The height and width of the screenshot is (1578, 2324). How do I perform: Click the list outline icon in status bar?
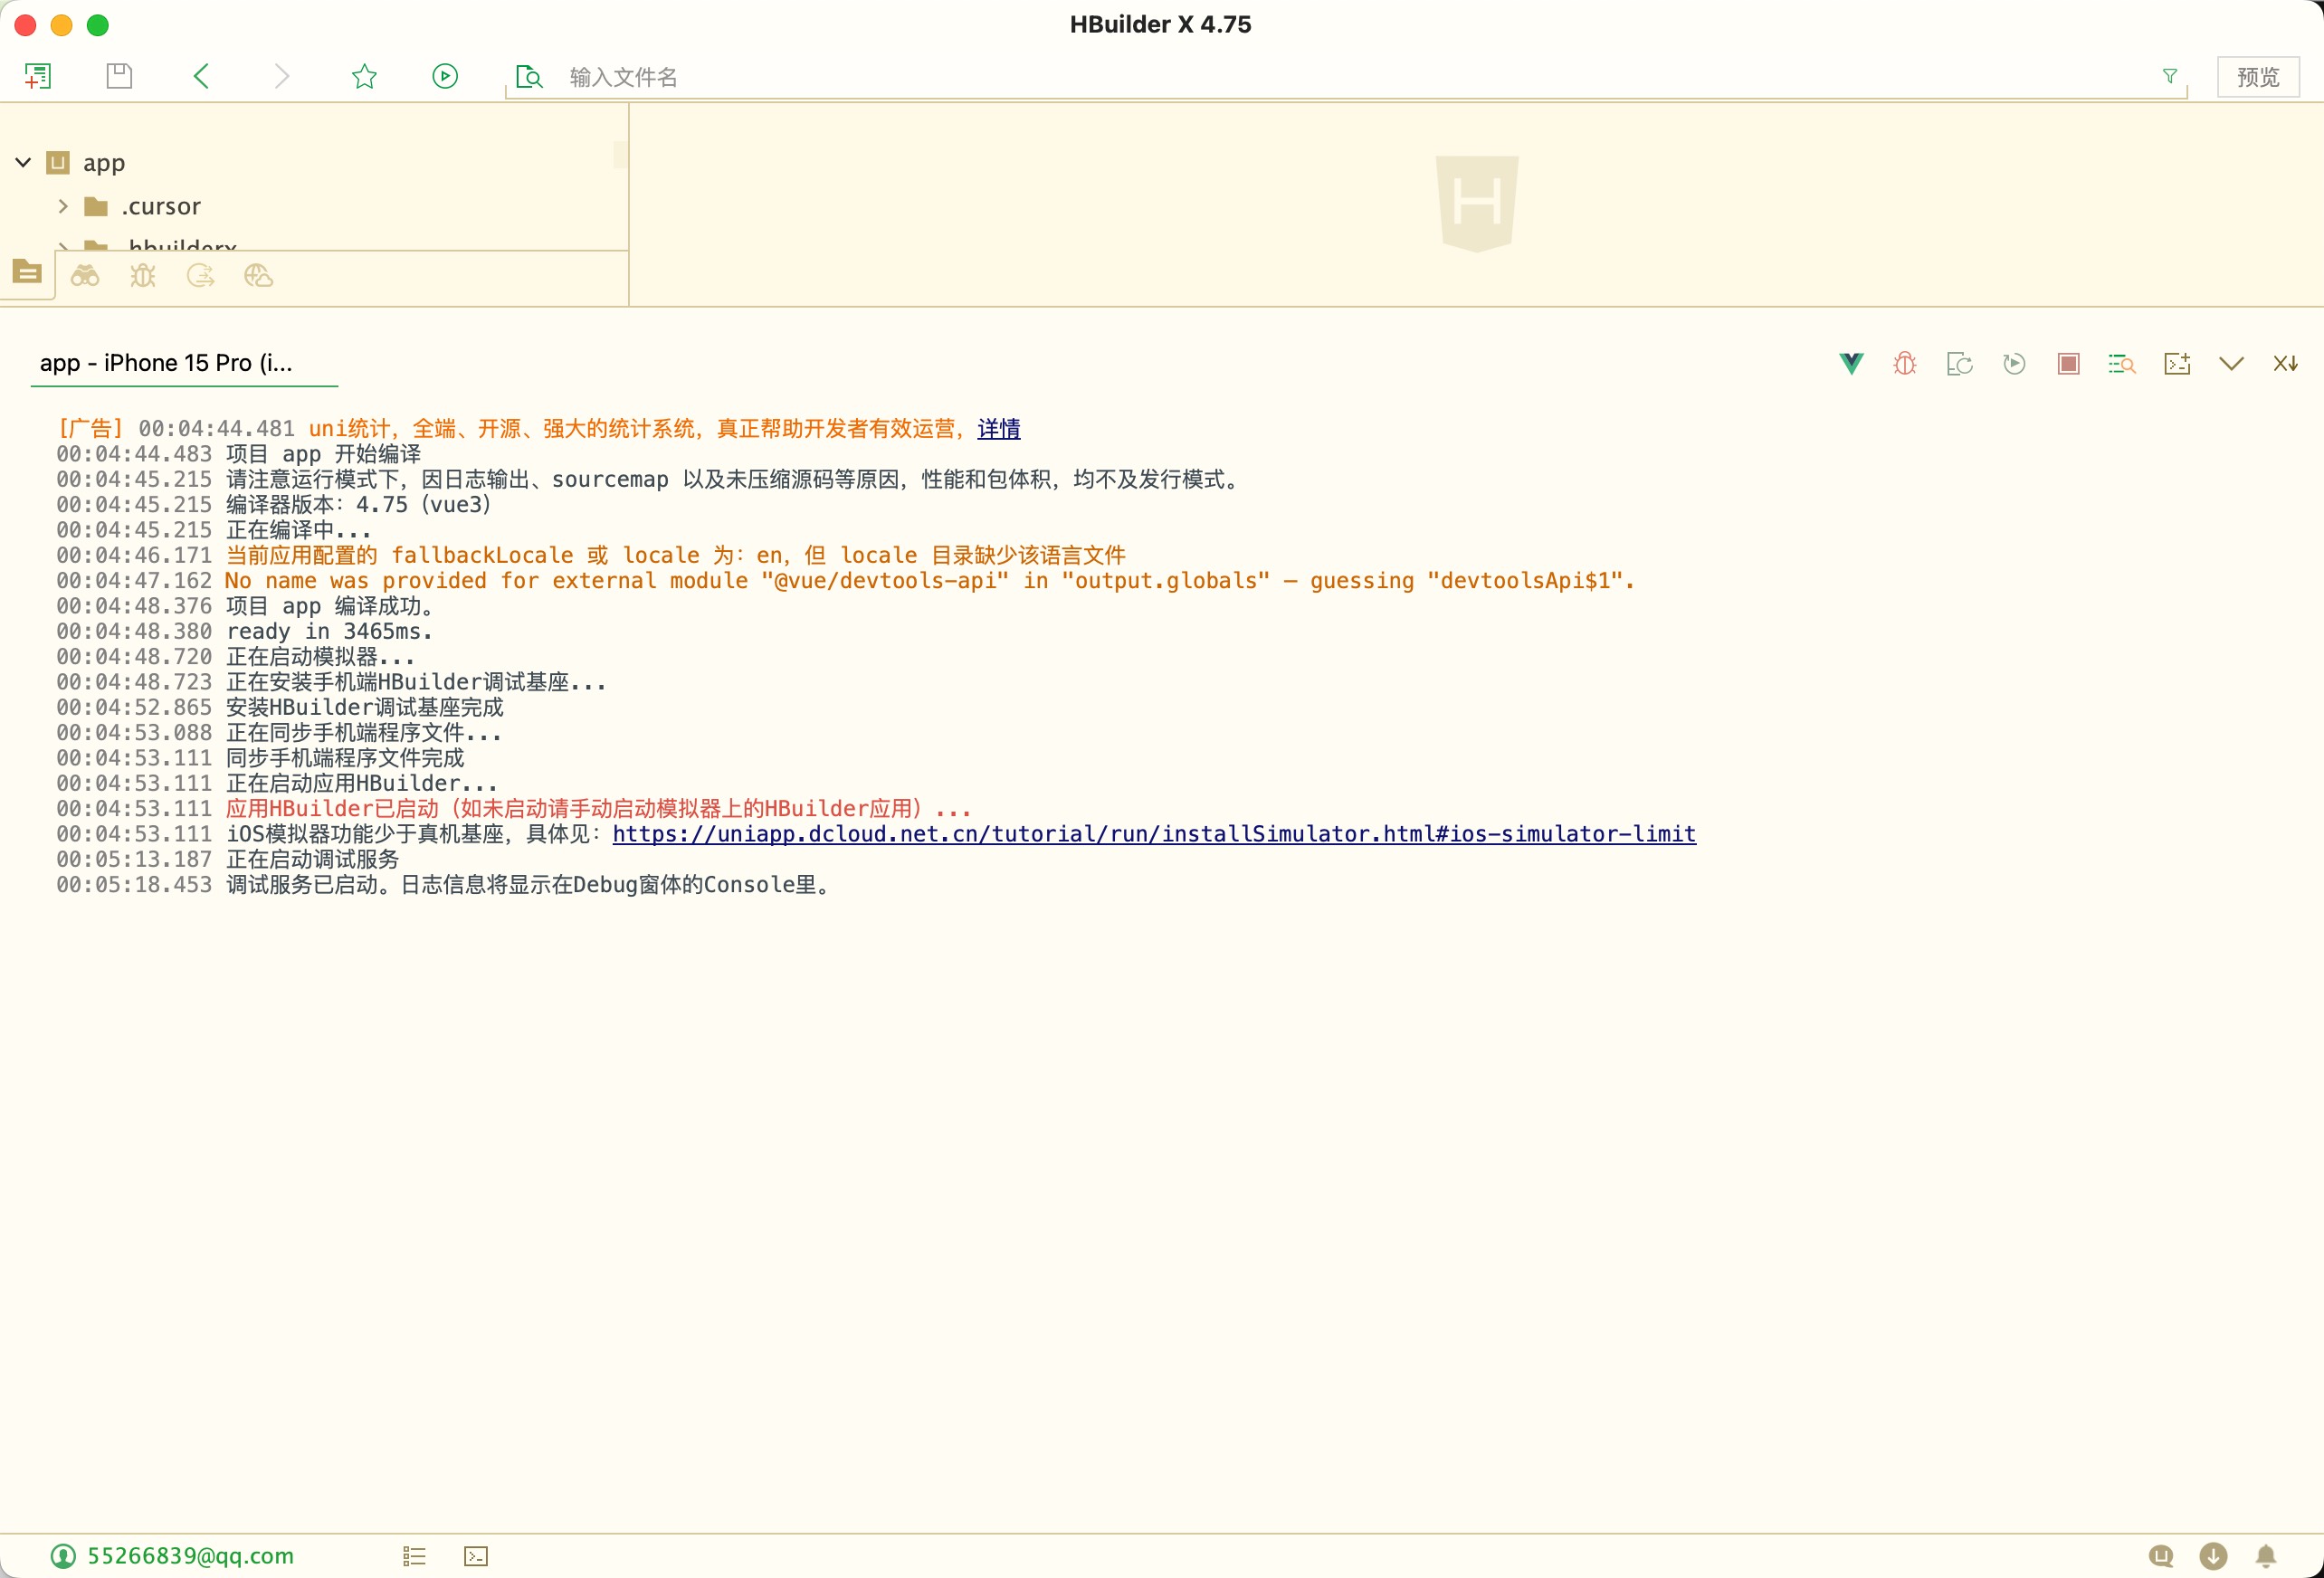tap(414, 1556)
